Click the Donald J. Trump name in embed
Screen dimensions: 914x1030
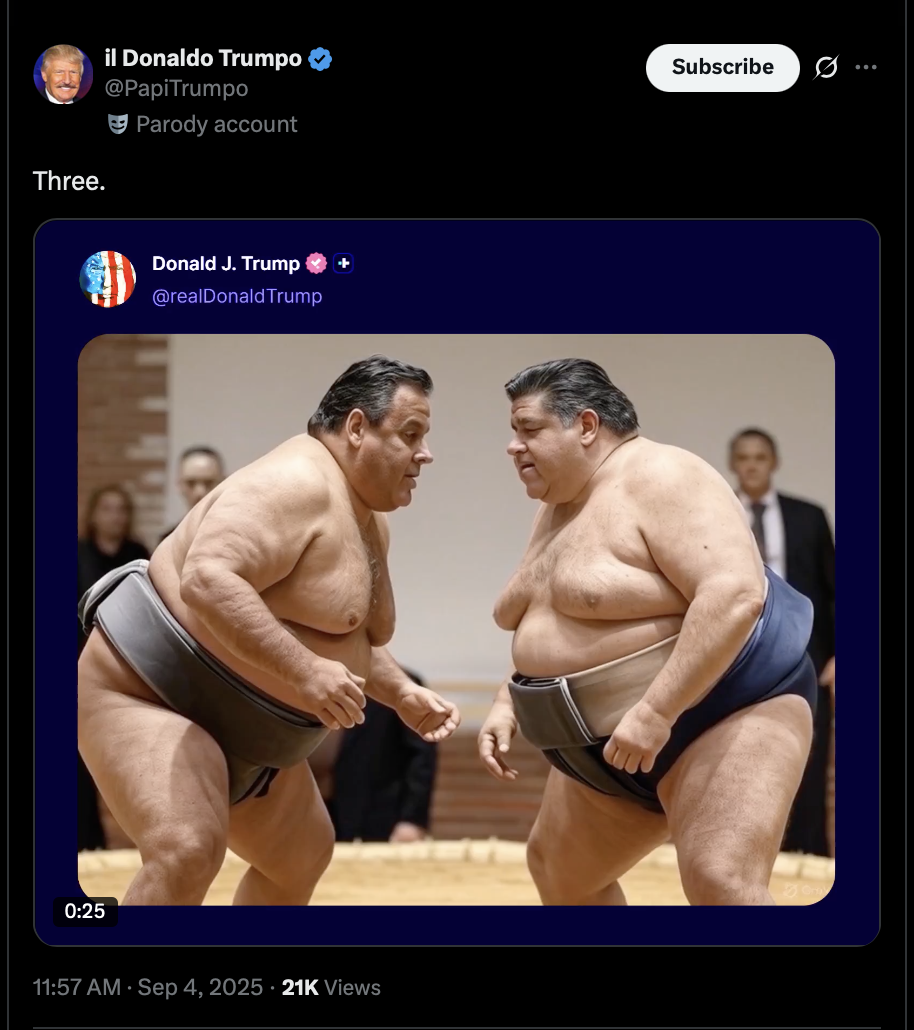225,263
